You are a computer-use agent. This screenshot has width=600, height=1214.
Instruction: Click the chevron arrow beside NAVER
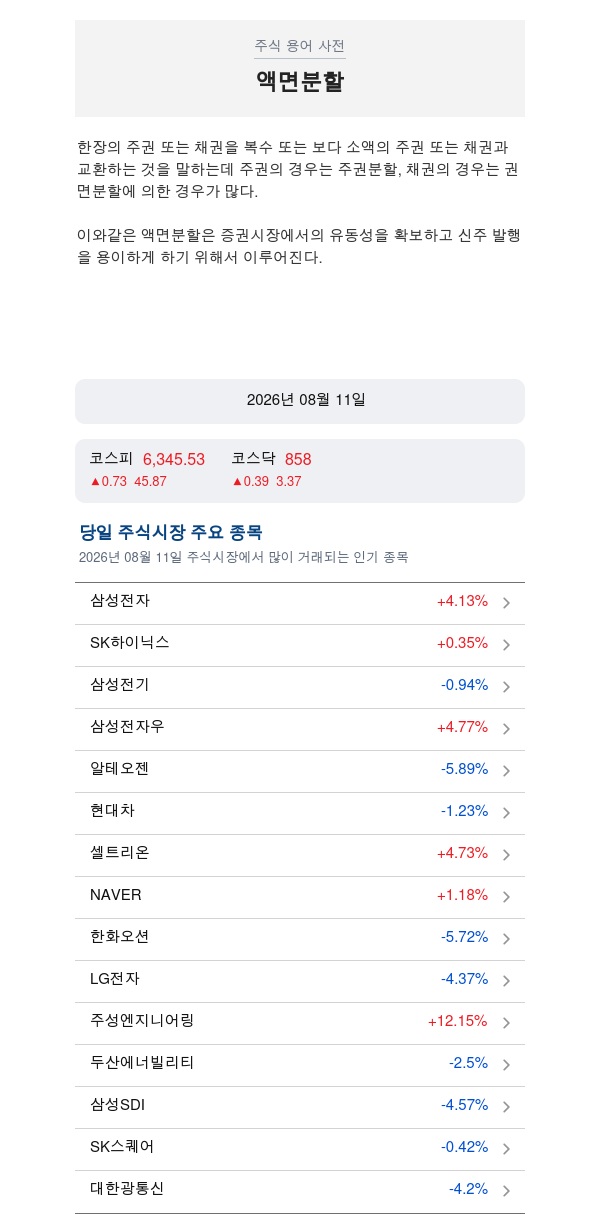(x=506, y=897)
